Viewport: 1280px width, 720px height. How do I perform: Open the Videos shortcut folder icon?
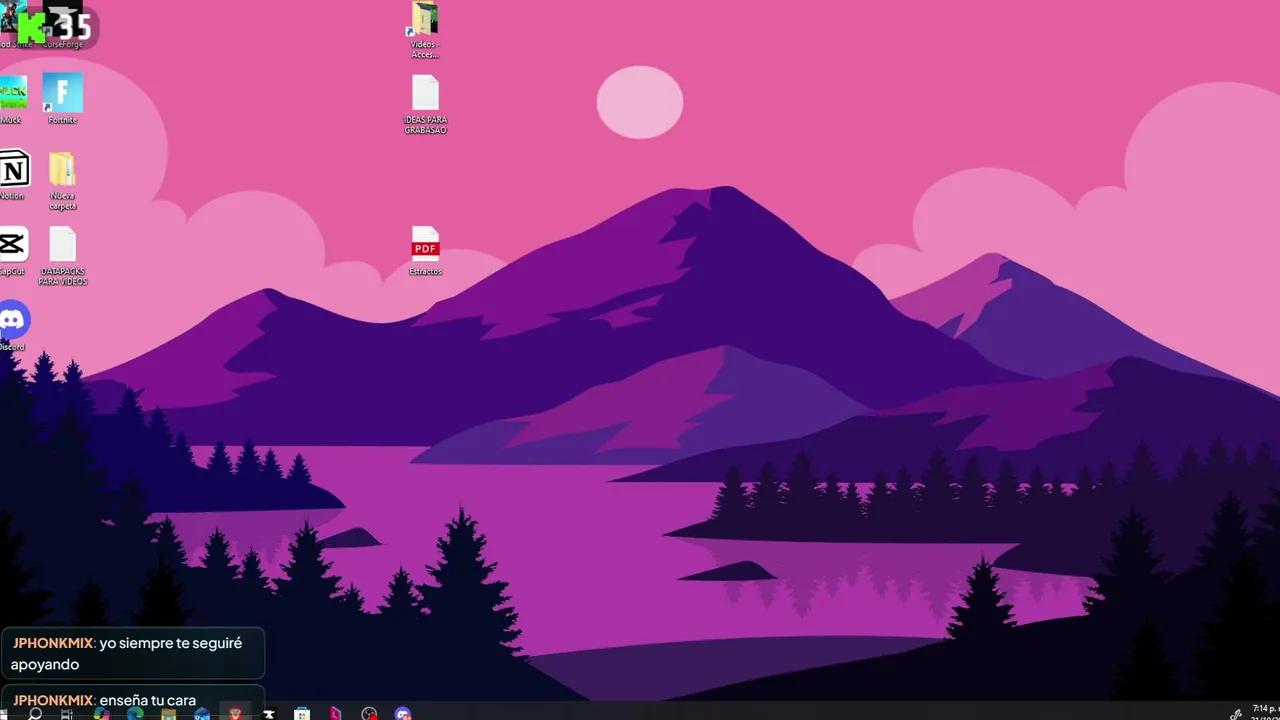[x=425, y=30]
